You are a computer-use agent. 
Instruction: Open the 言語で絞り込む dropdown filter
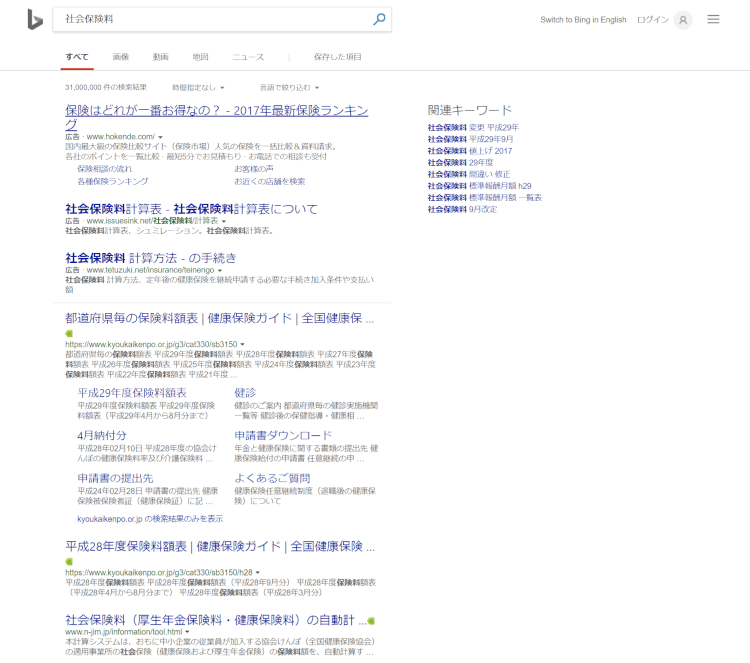[x=289, y=88]
